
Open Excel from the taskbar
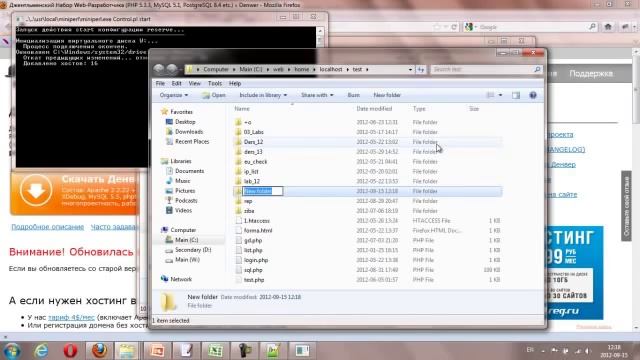coord(216,351)
